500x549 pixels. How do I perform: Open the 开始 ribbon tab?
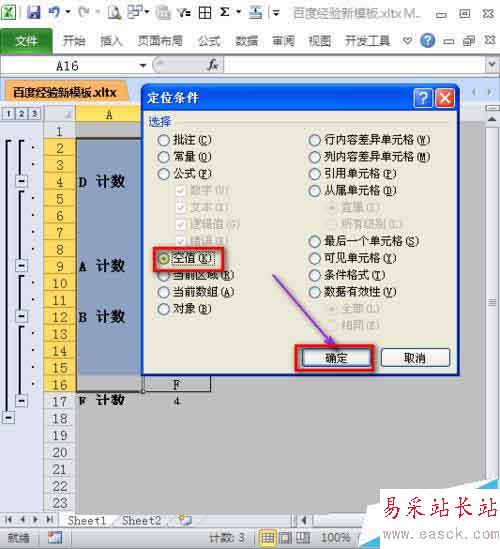(74, 41)
